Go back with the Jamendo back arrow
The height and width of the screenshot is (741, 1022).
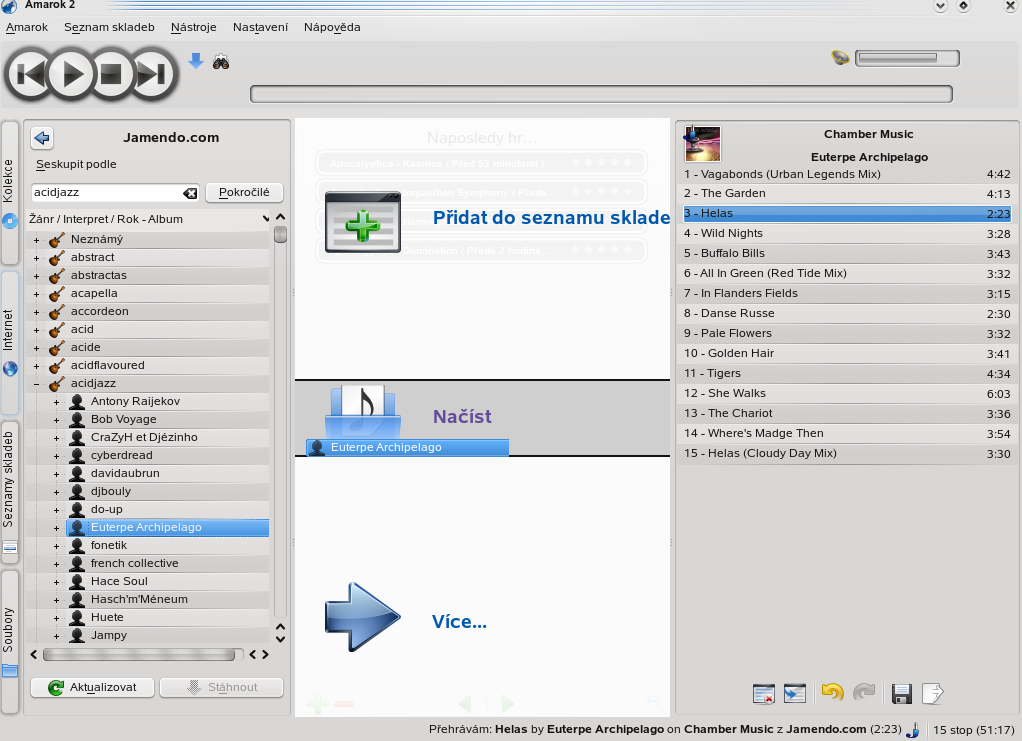(x=42, y=138)
